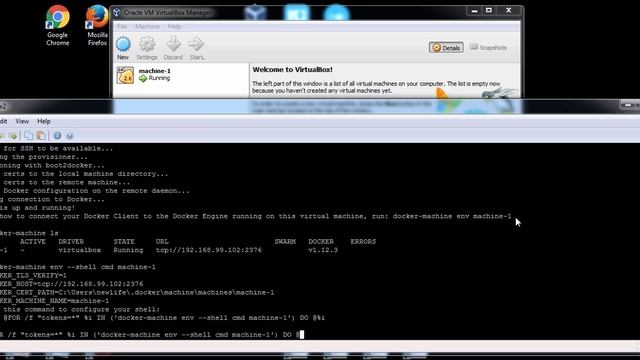Screen dimensions: 640x360
Task: Open Google Chrome desktop shortcut
Action: click(x=58, y=24)
